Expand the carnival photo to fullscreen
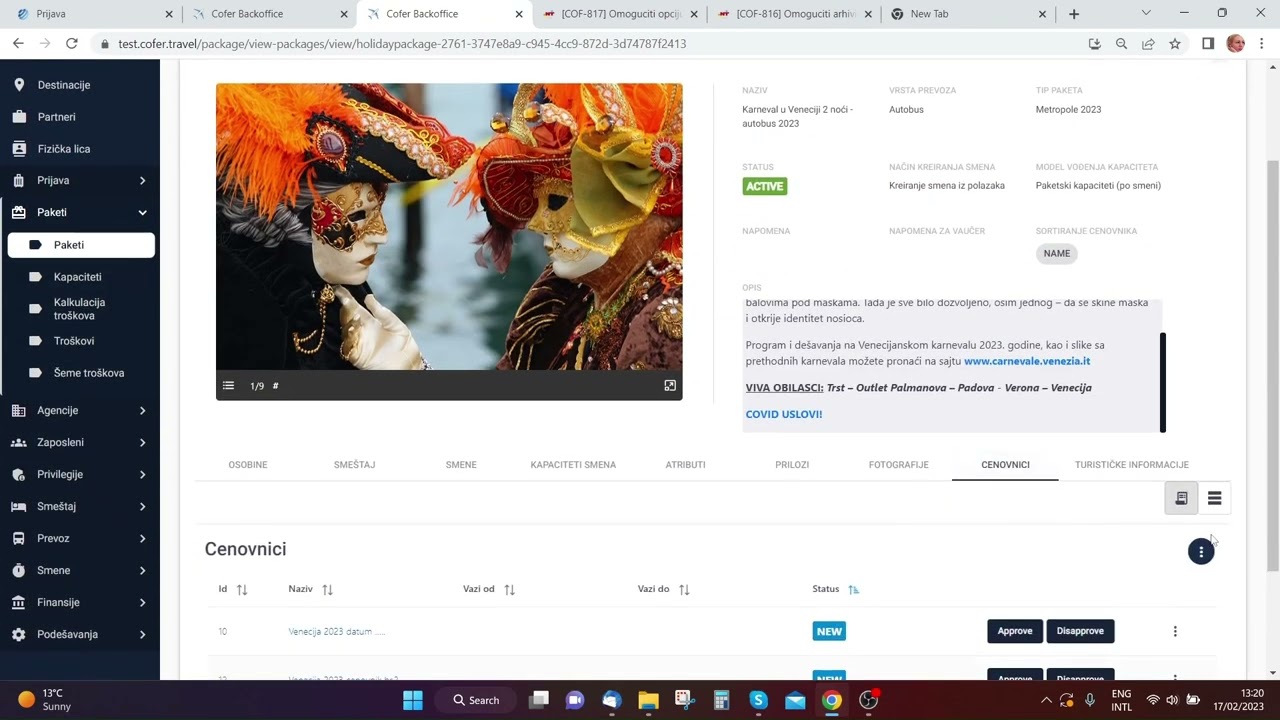Screen dimensions: 1280x720 click(670, 386)
